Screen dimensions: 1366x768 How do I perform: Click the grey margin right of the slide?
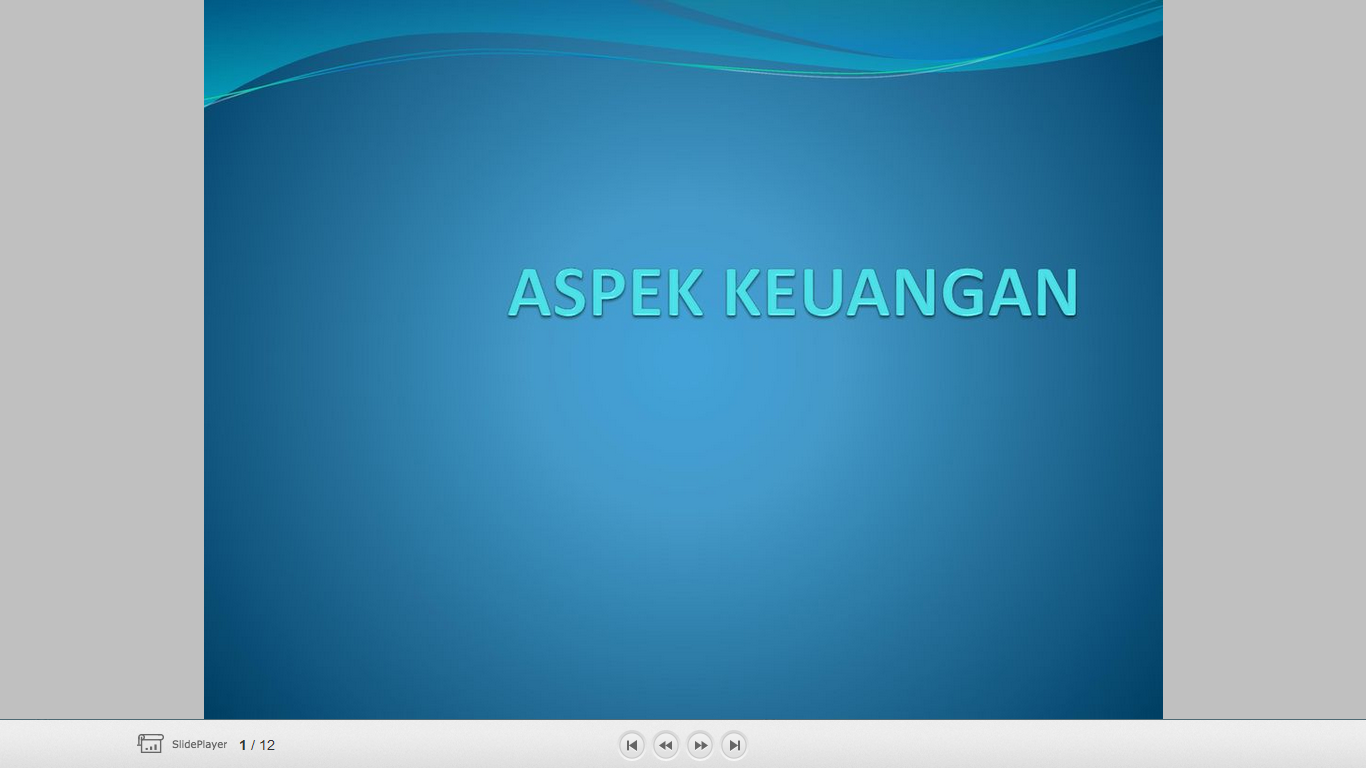pyautogui.click(x=1265, y=360)
